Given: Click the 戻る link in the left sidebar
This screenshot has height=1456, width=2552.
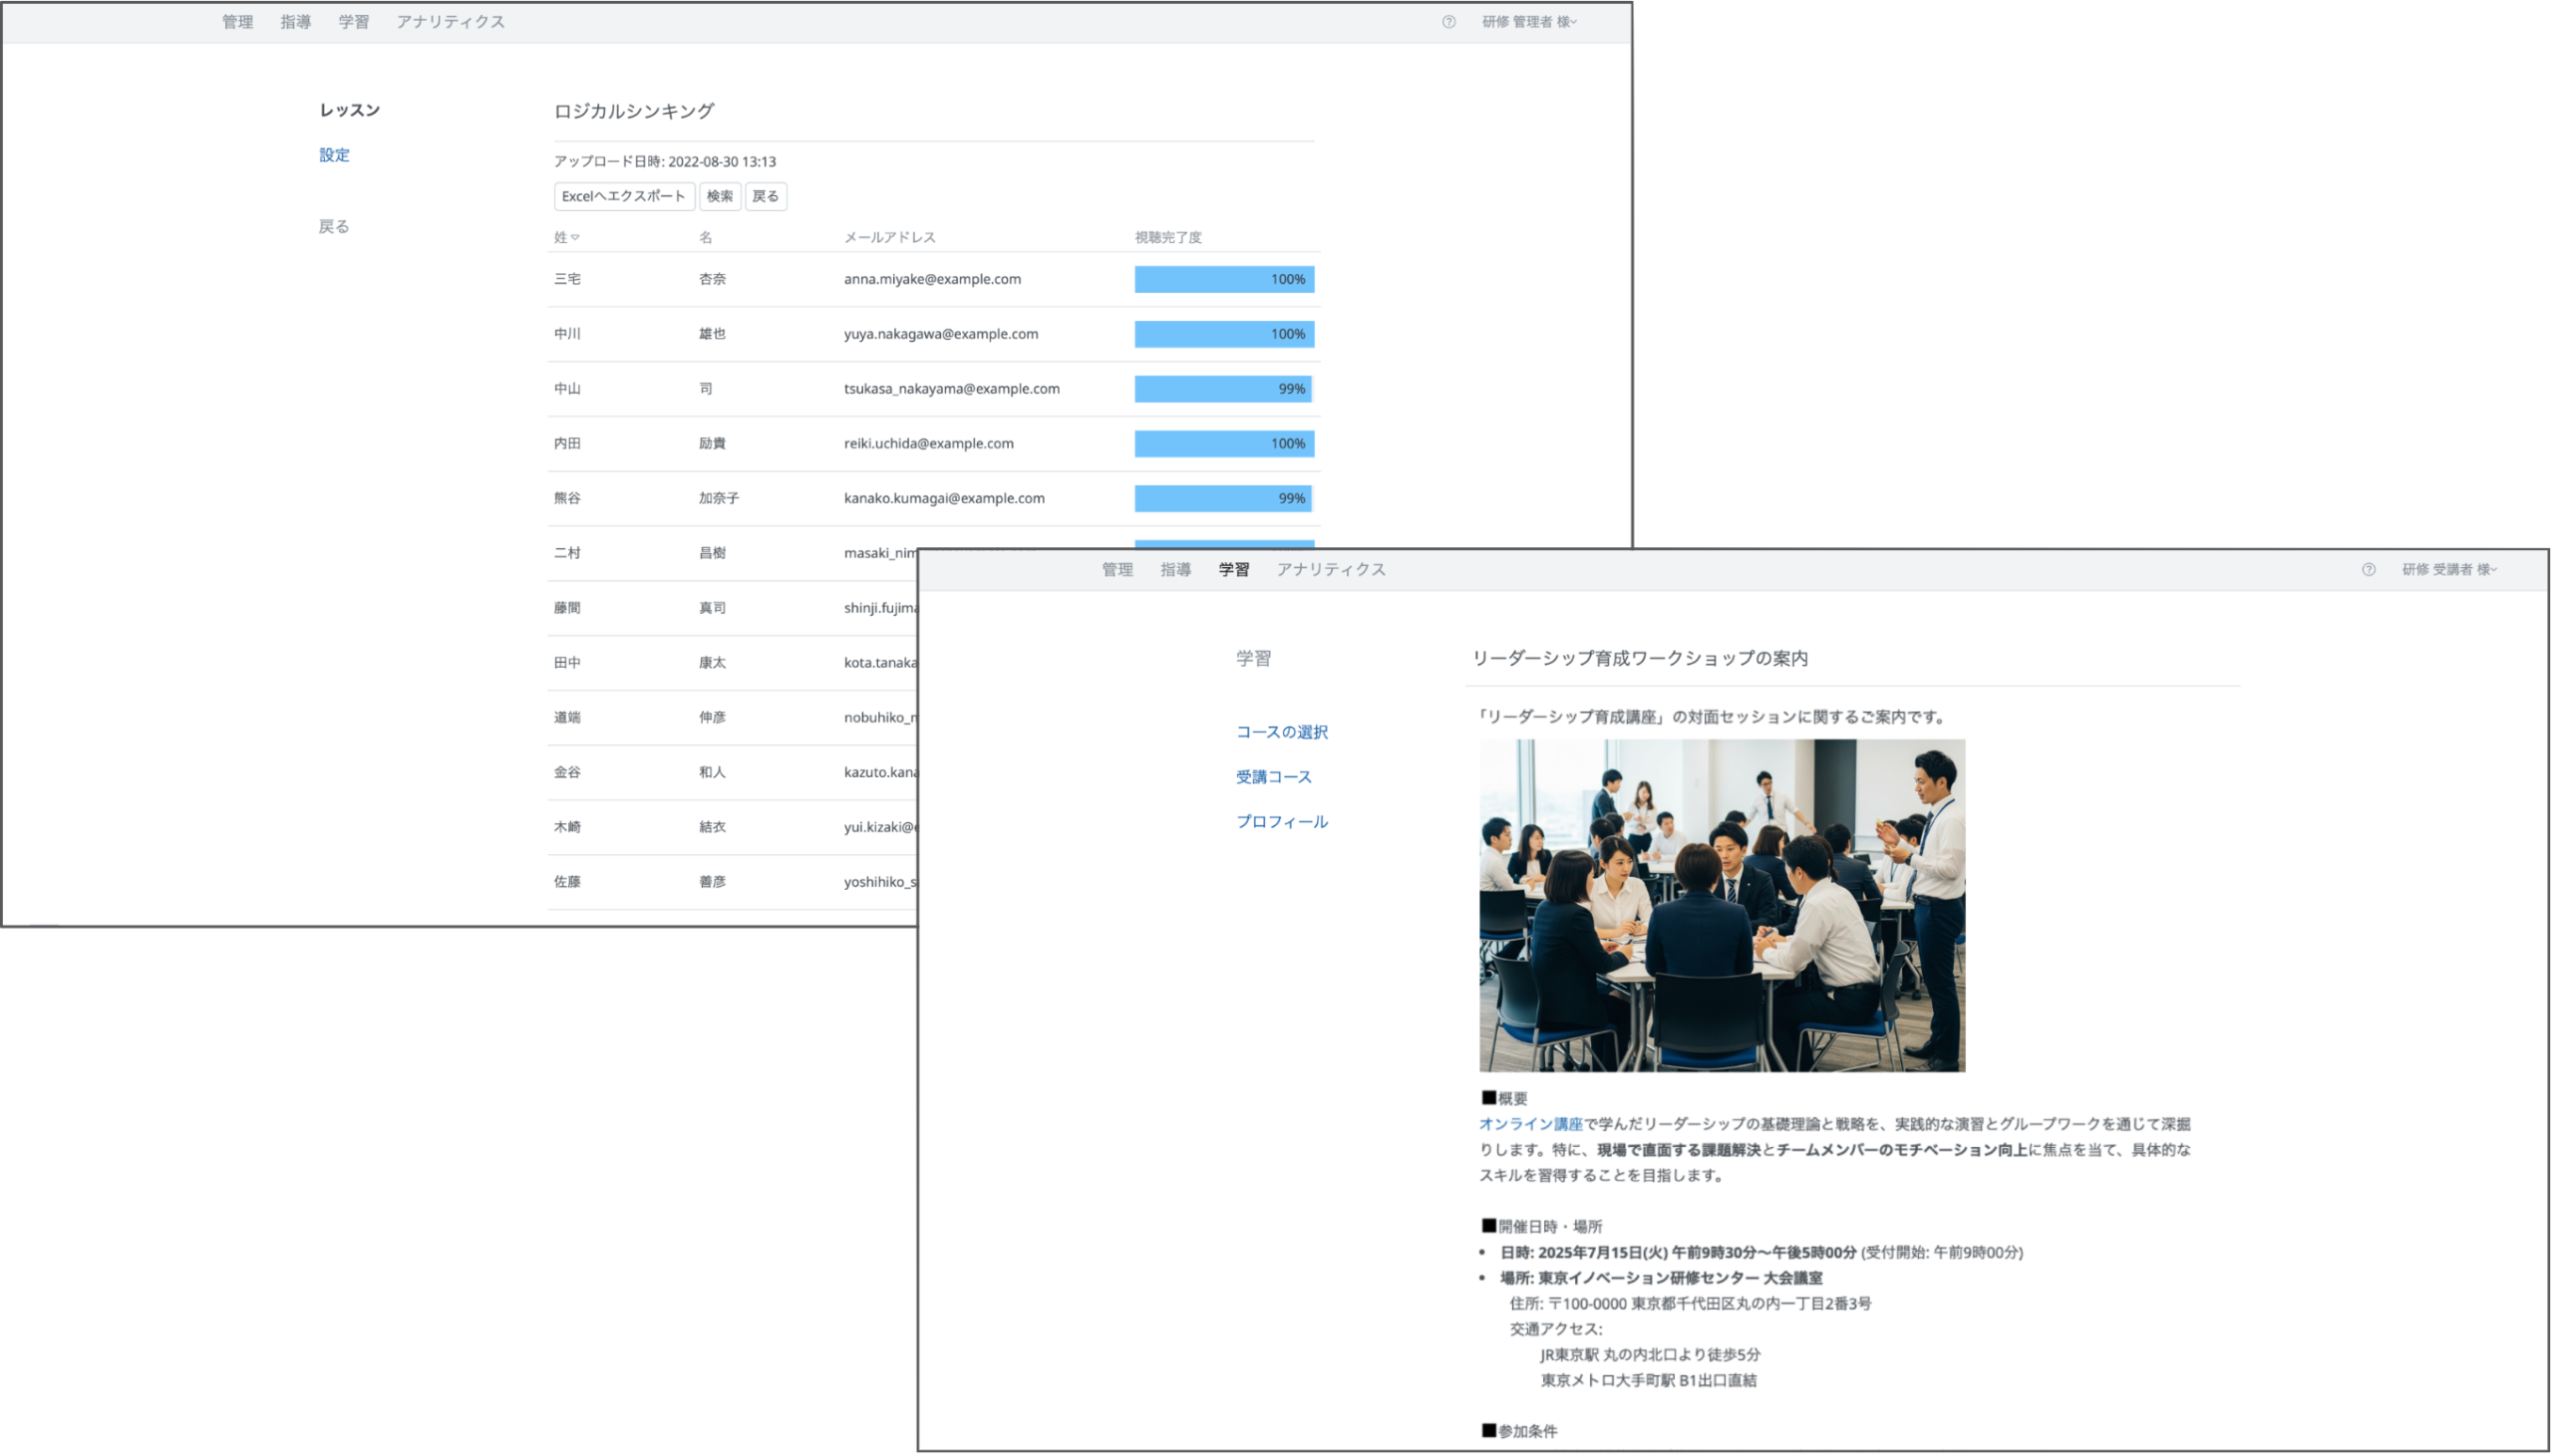Looking at the screenshot, I should (x=334, y=227).
